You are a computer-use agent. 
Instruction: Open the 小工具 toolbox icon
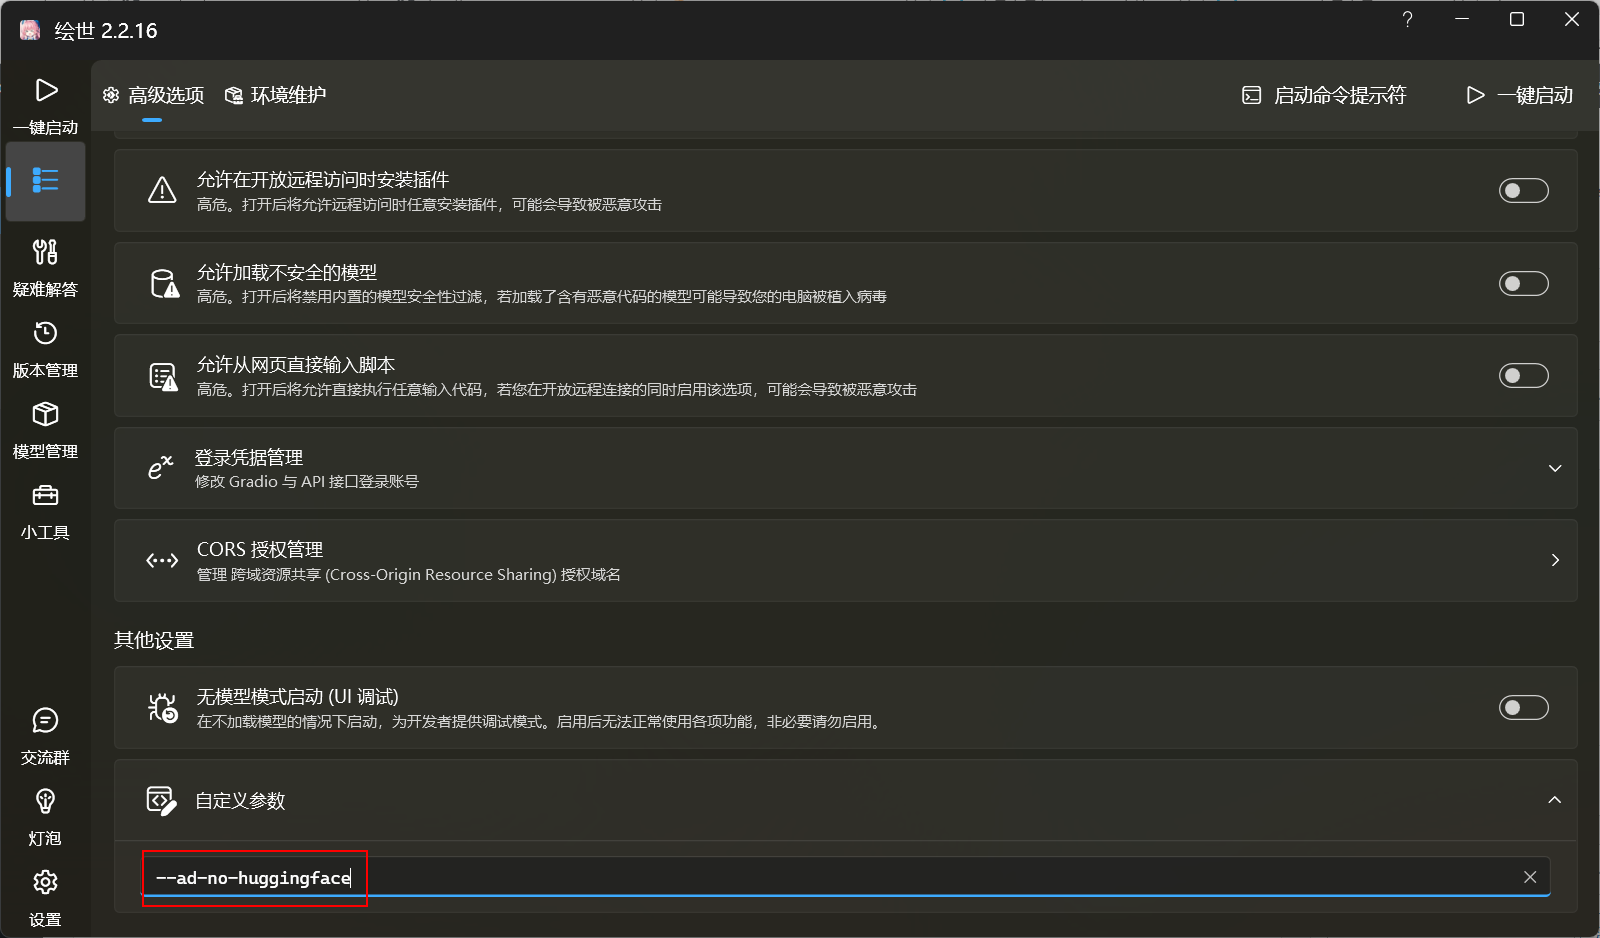45,509
